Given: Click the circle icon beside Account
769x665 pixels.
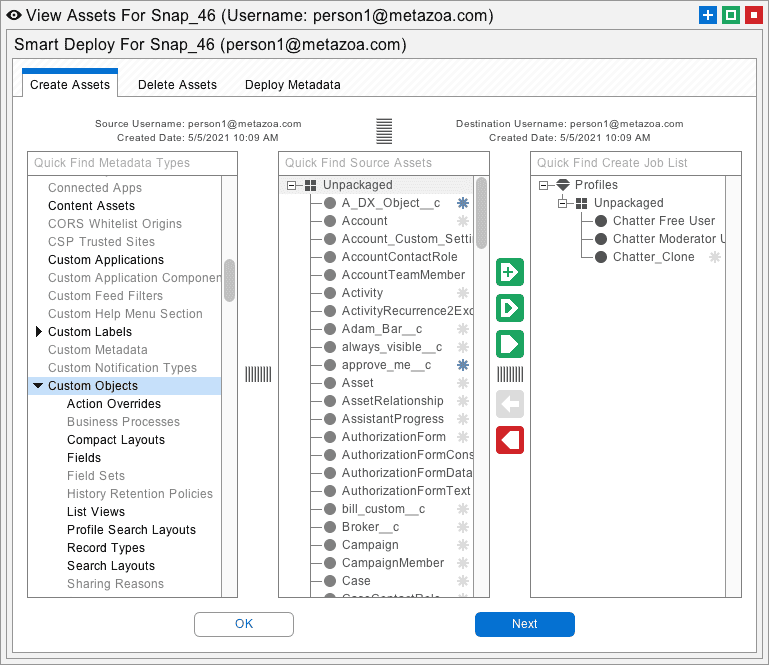Looking at the screenshot, I should [x=330, y=221].
